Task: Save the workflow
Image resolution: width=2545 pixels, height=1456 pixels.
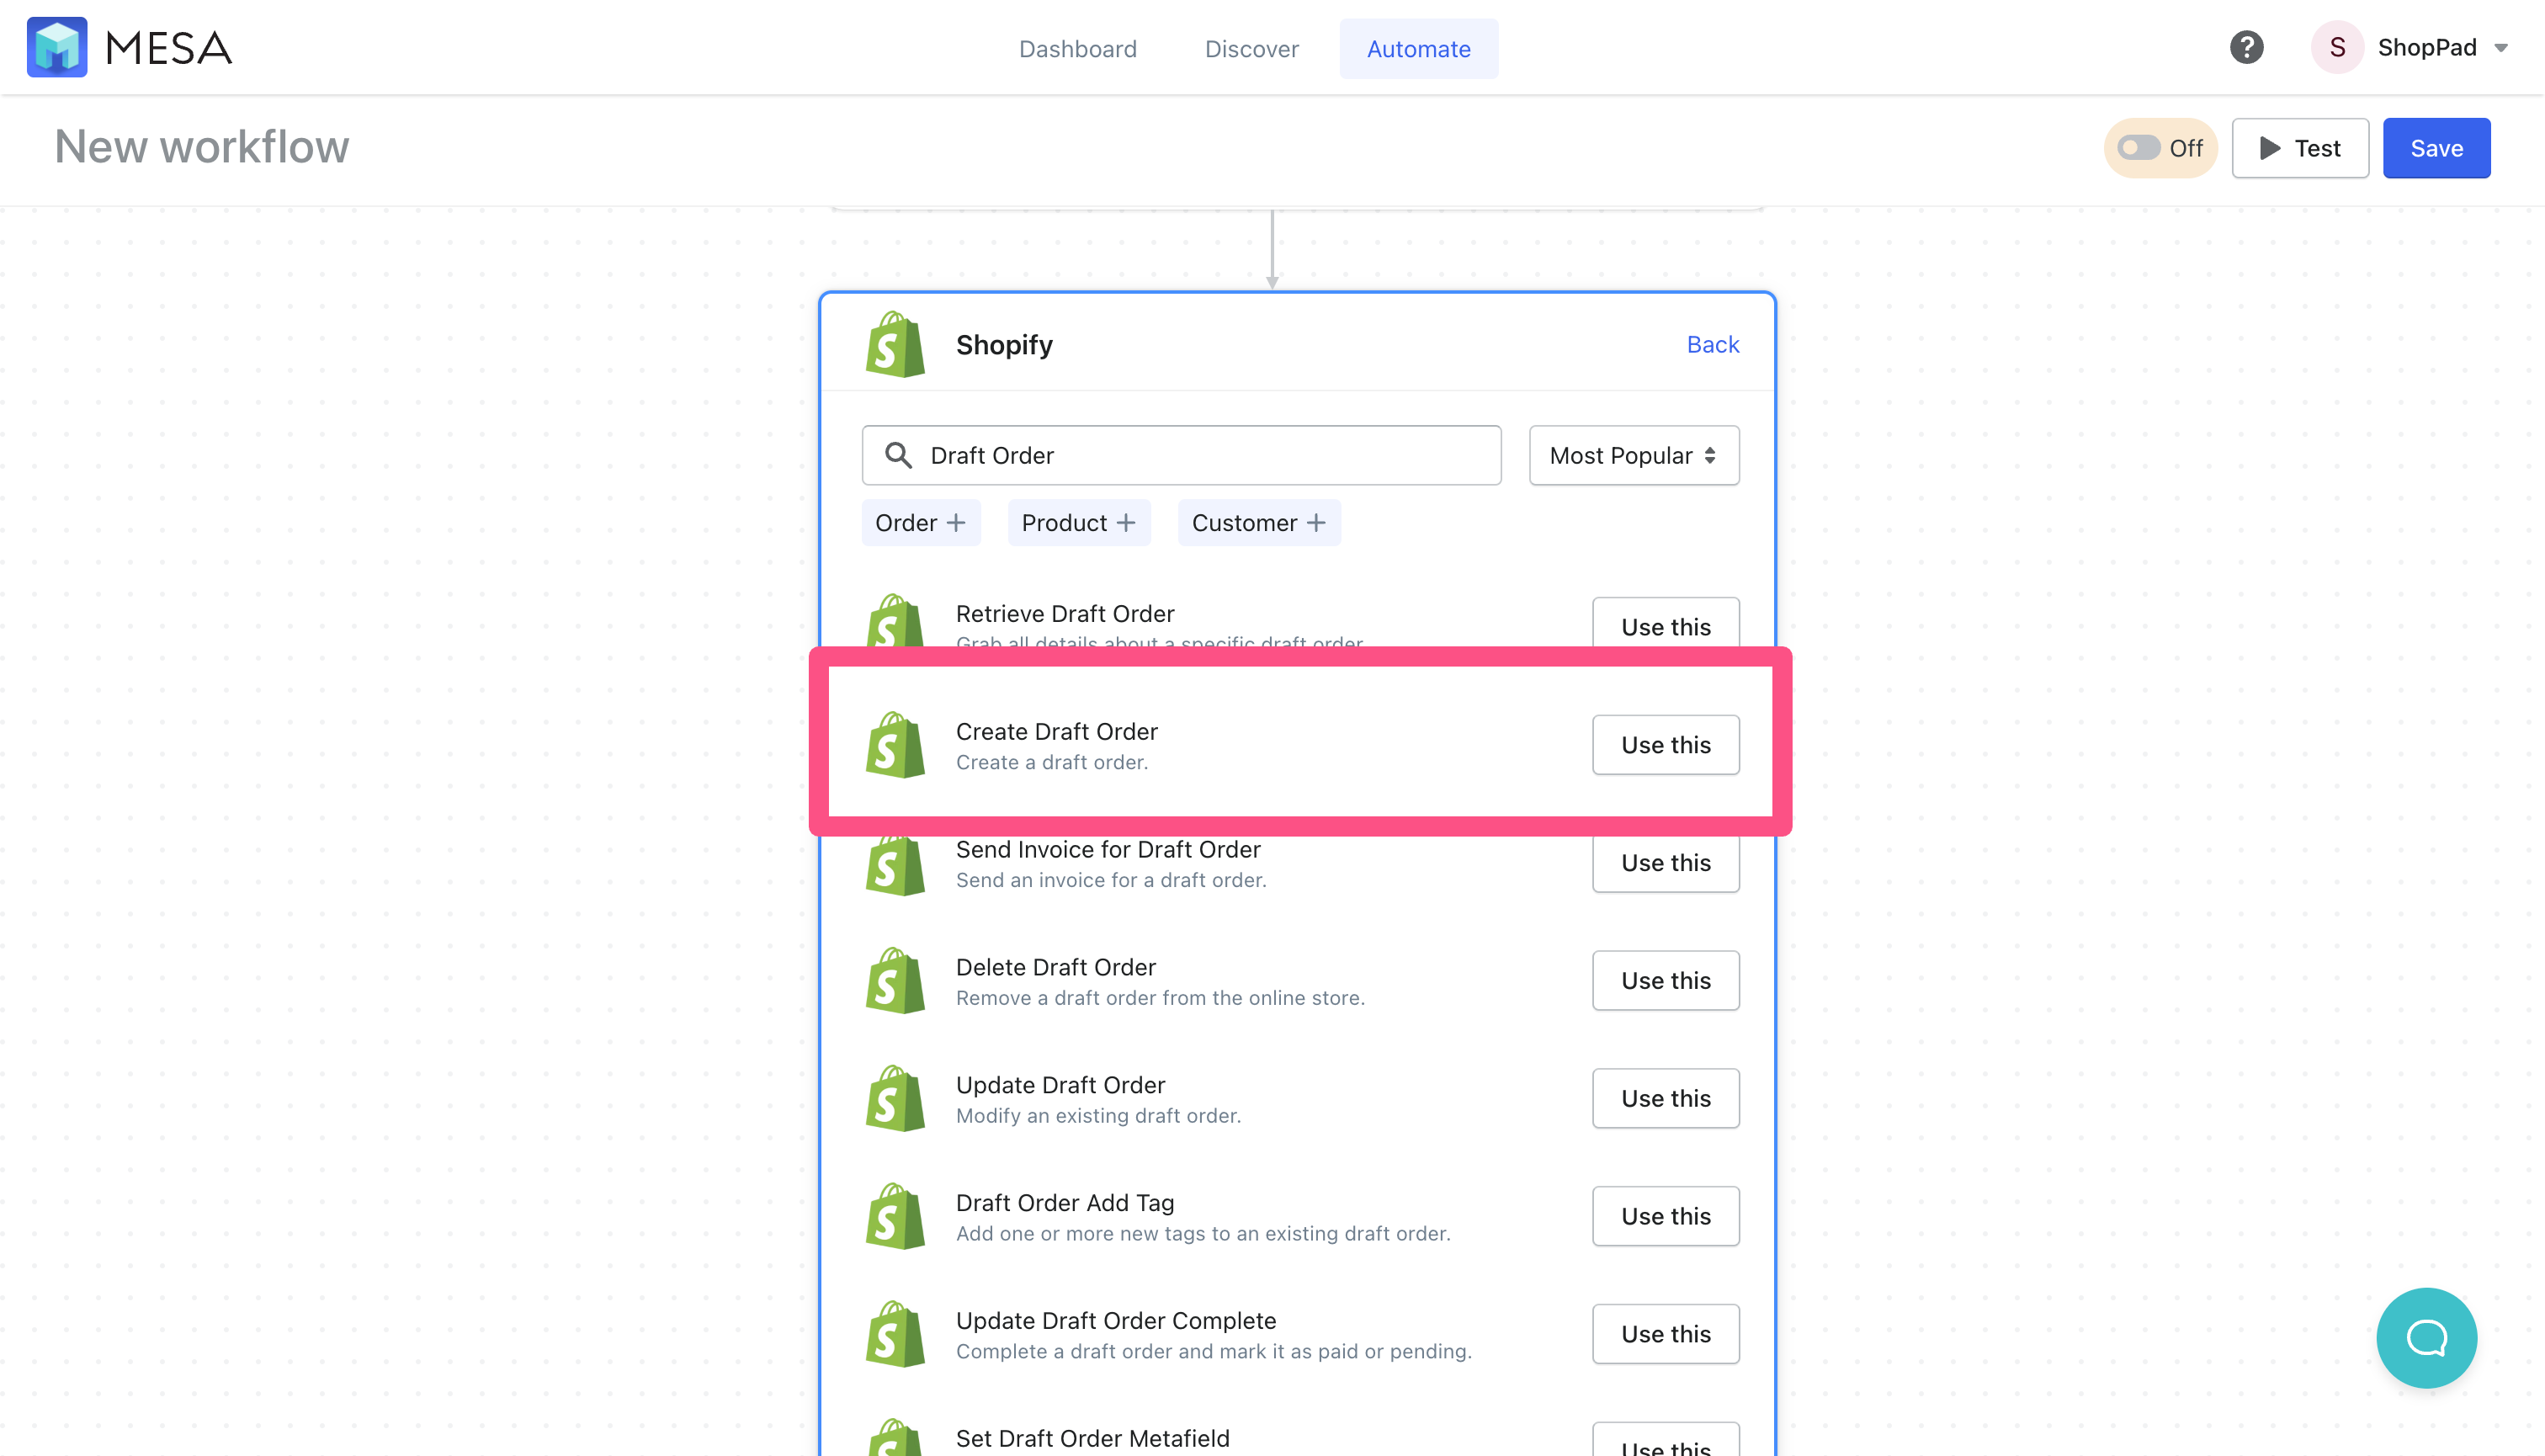Action: click(x=2436, y=148)
